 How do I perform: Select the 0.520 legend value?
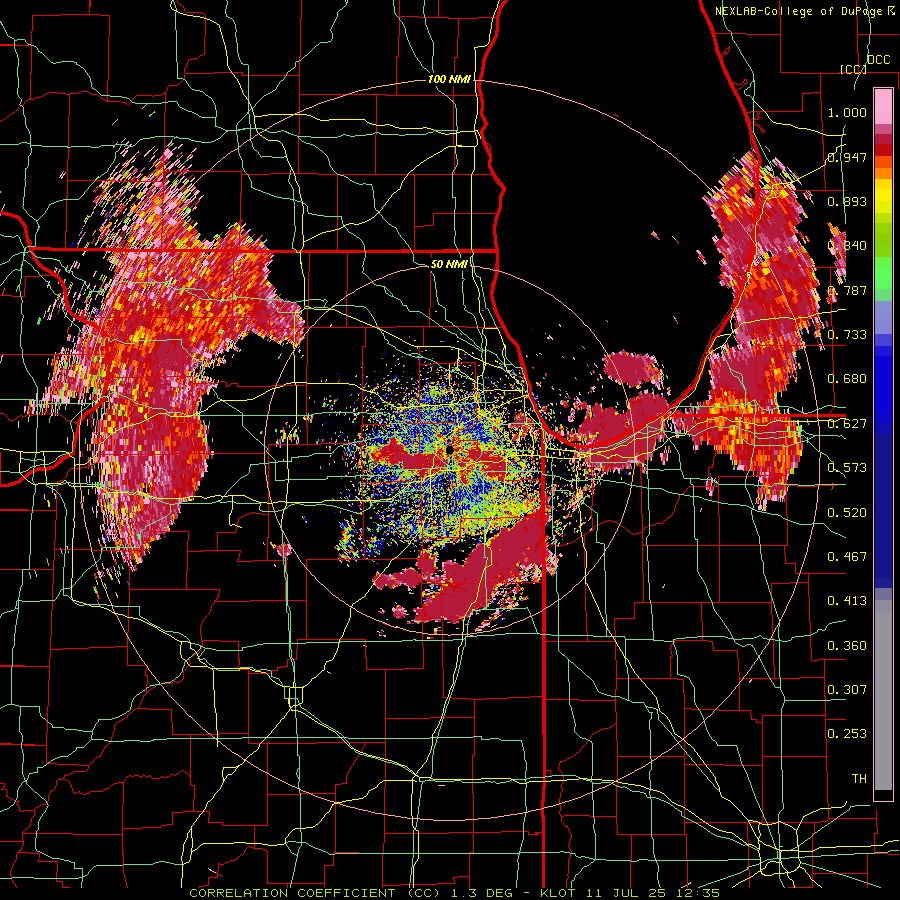[847, 513]
